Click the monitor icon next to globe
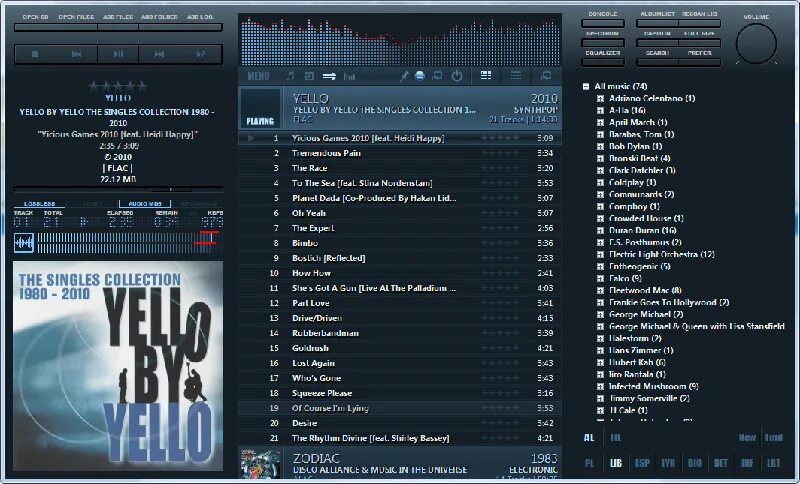 [437, 76]
